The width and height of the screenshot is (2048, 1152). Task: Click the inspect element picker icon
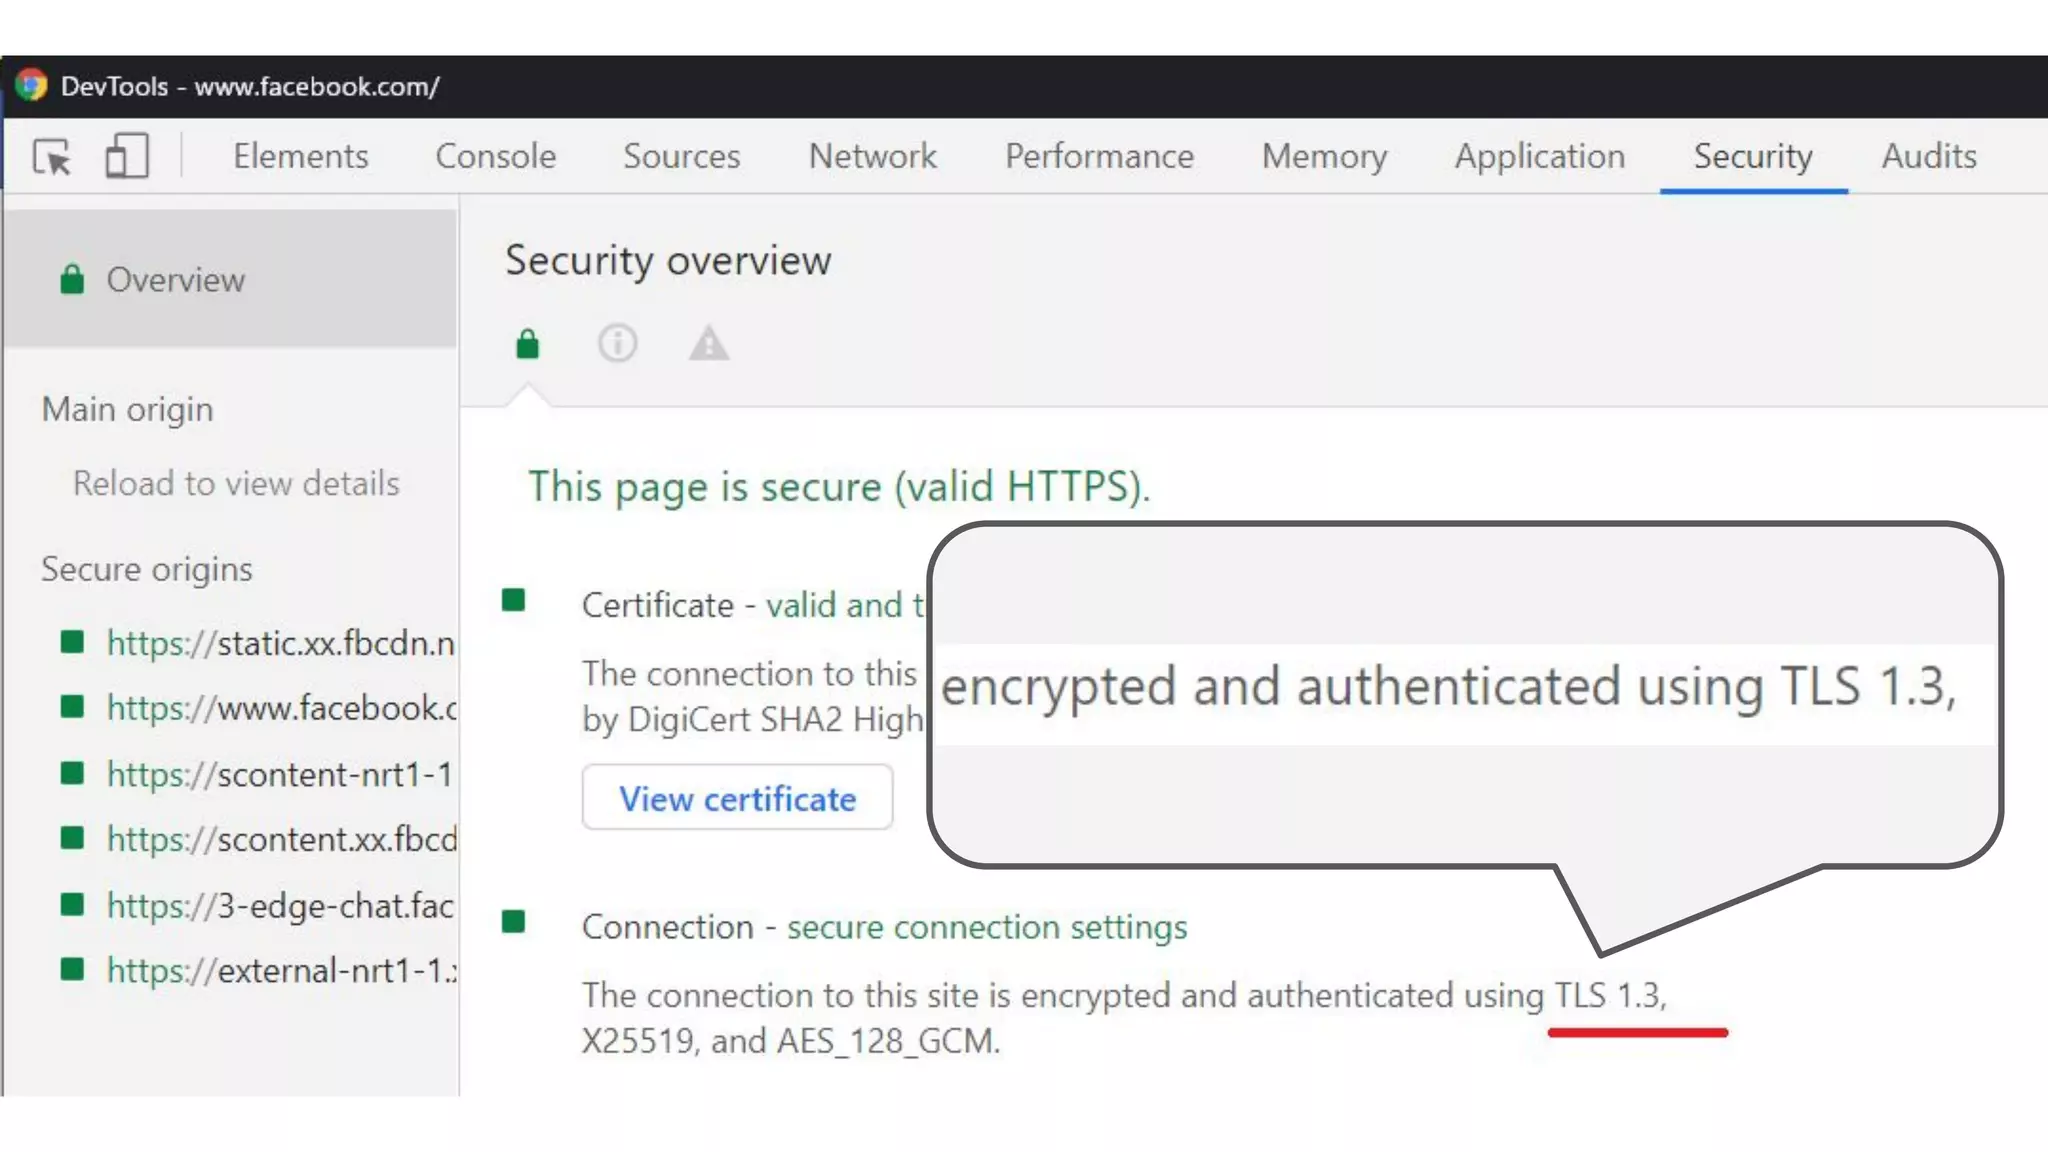tap(52, 157)
